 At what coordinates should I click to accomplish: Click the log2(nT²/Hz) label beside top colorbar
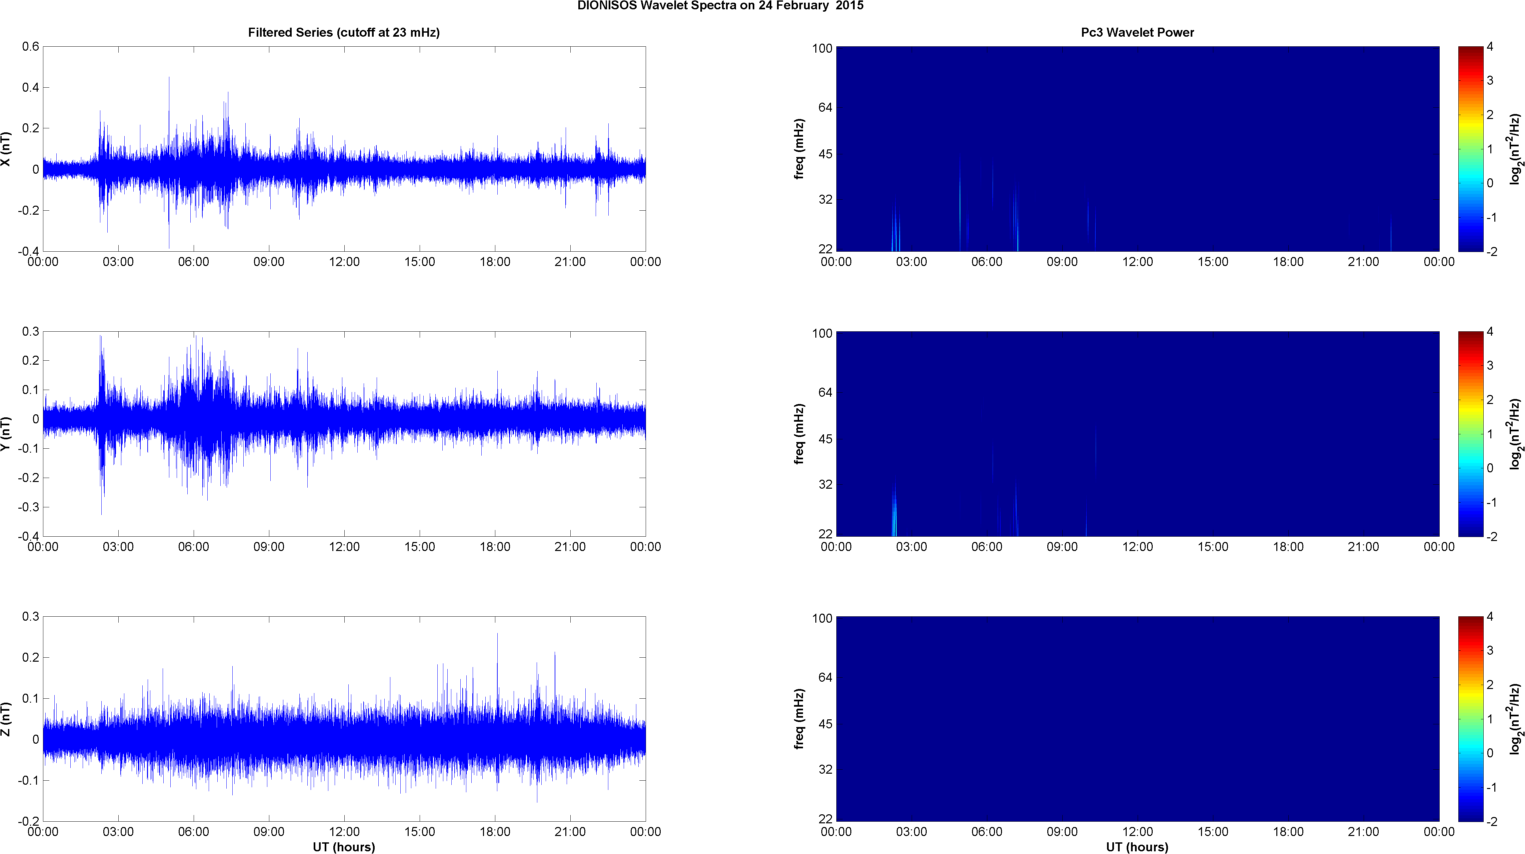click(x=1516, y=149)
